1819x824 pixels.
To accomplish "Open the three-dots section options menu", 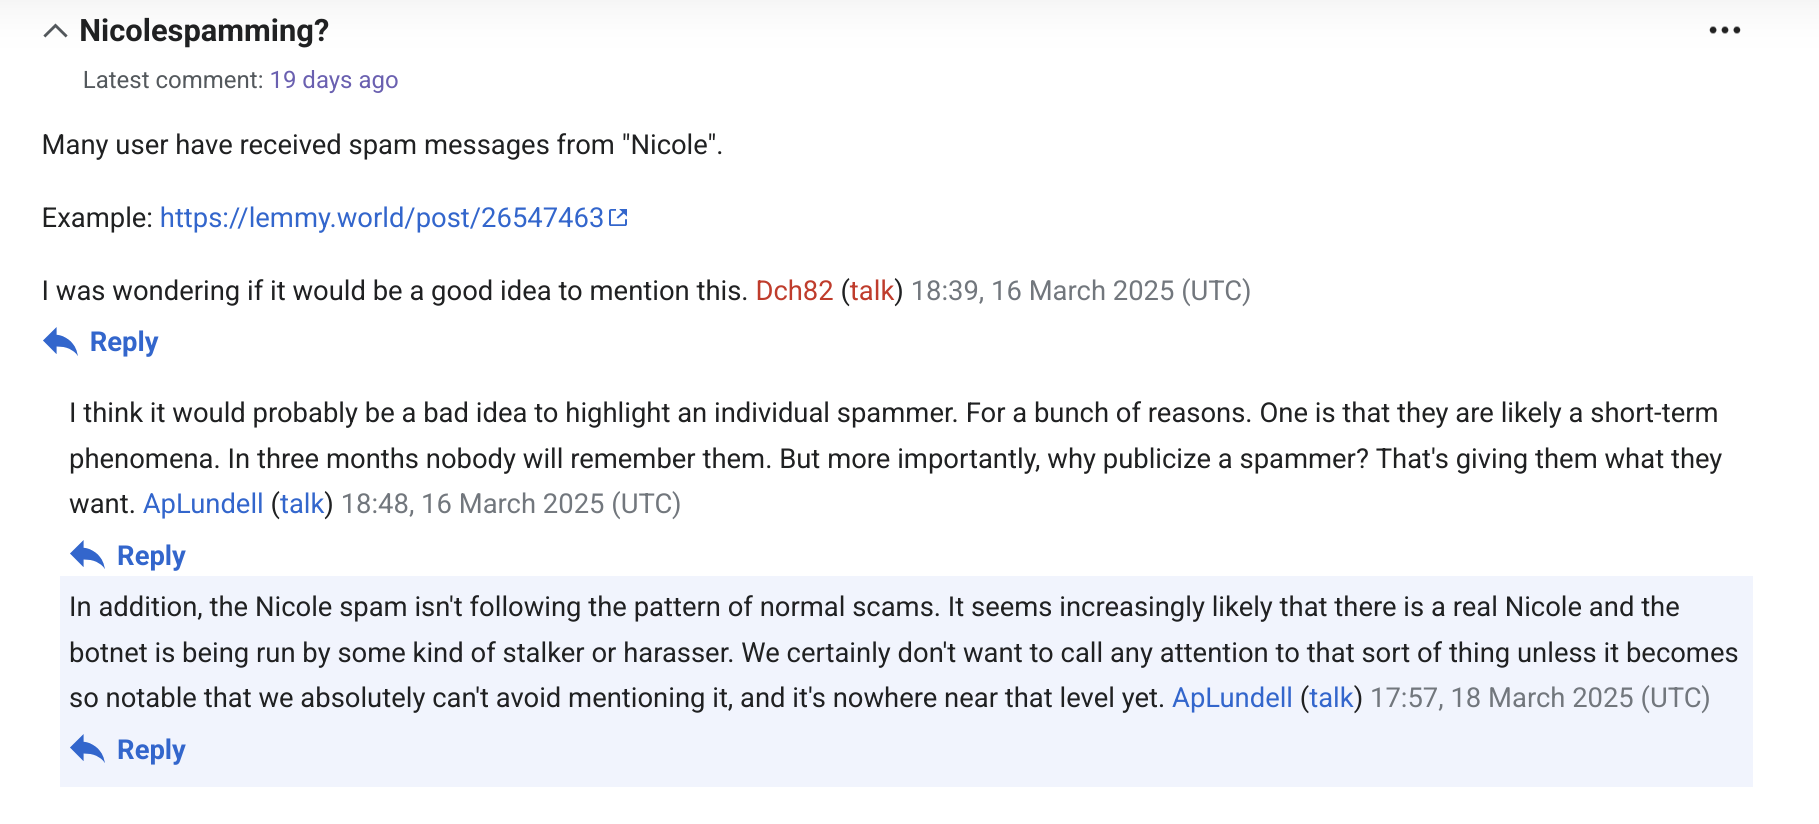I will (1724, 31).
